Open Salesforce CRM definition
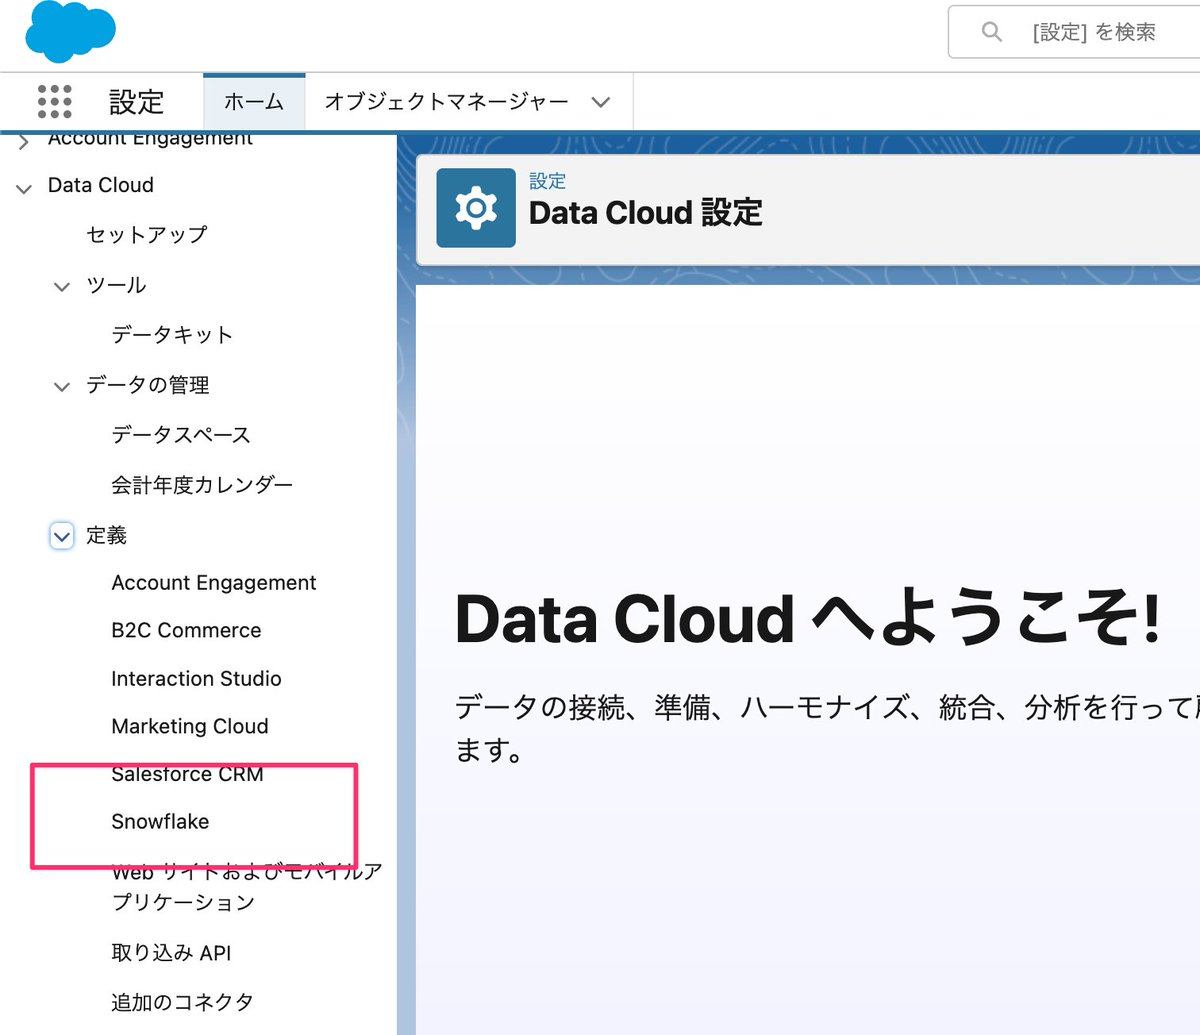The image size is (1200, 1035). pyautogui.click(x=187, y=774)
